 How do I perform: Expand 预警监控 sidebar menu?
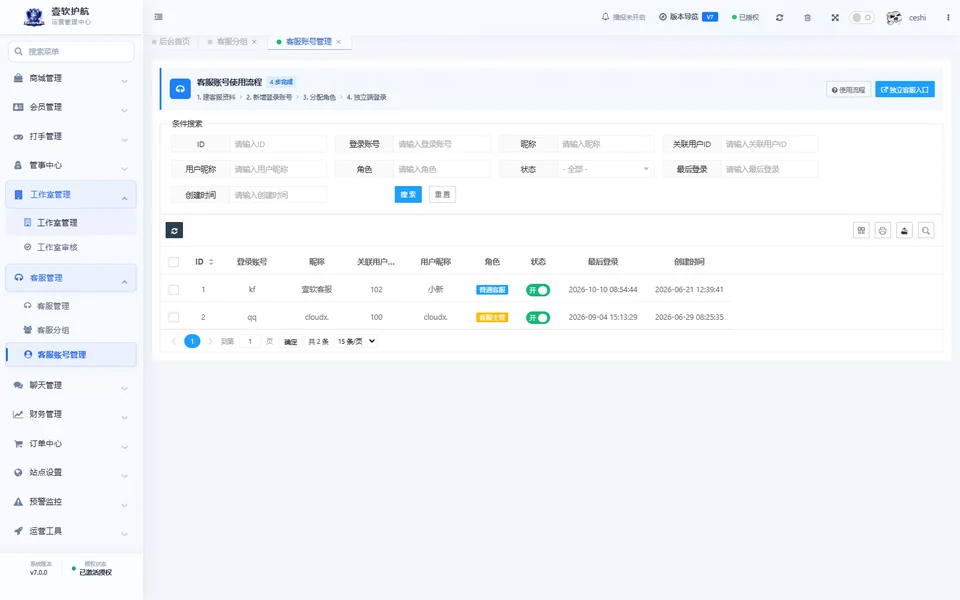pyautogui.click(x=71, y=502)
